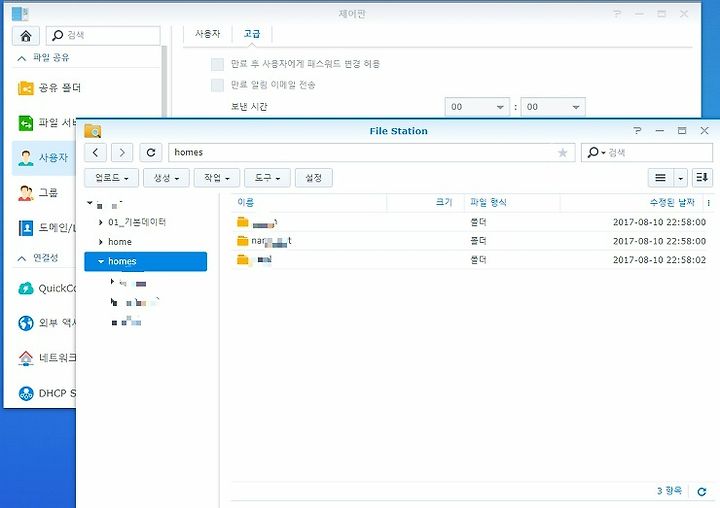Collapse File Sharing section in Control Panel

pyautogui.click(x=22, y=58)
